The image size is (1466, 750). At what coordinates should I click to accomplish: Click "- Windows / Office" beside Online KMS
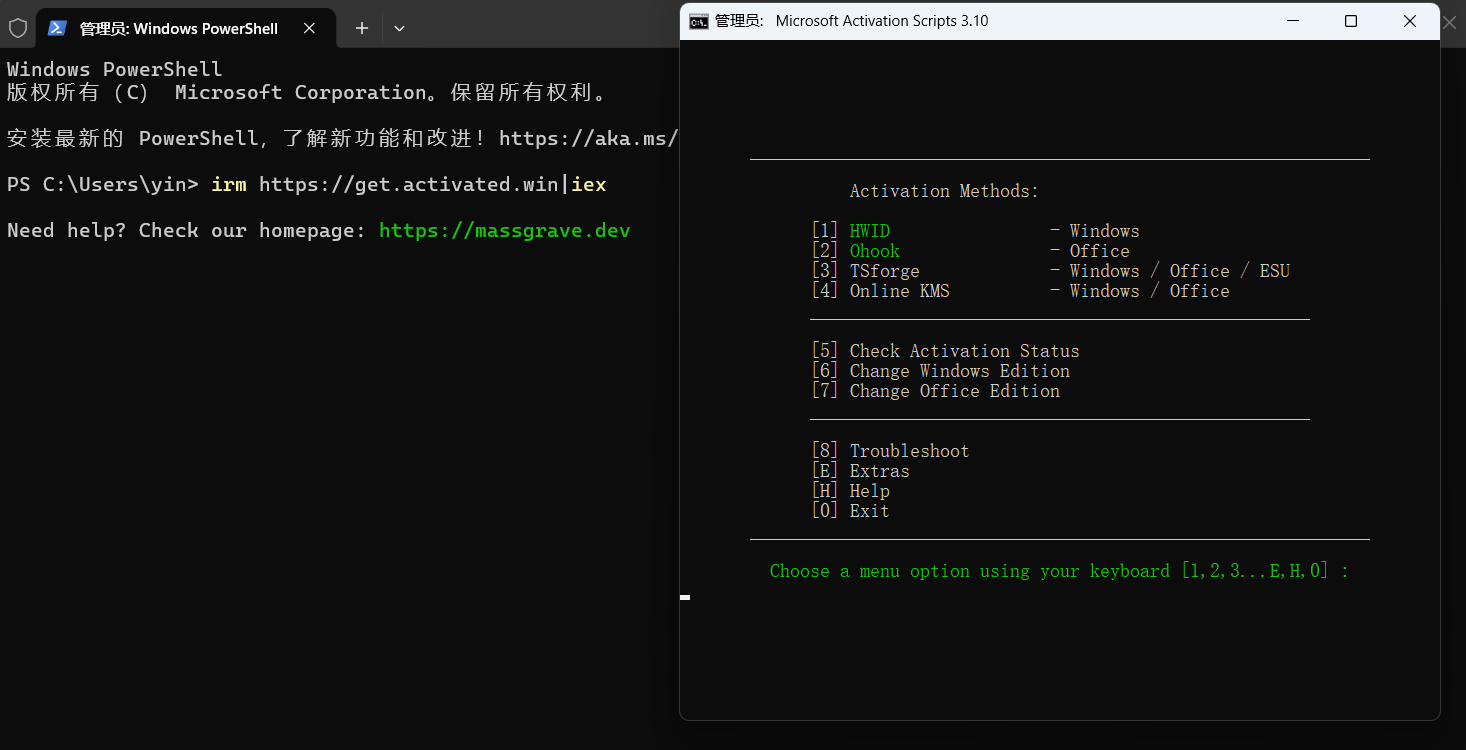pyautogui.click(x=1140, y=291)
